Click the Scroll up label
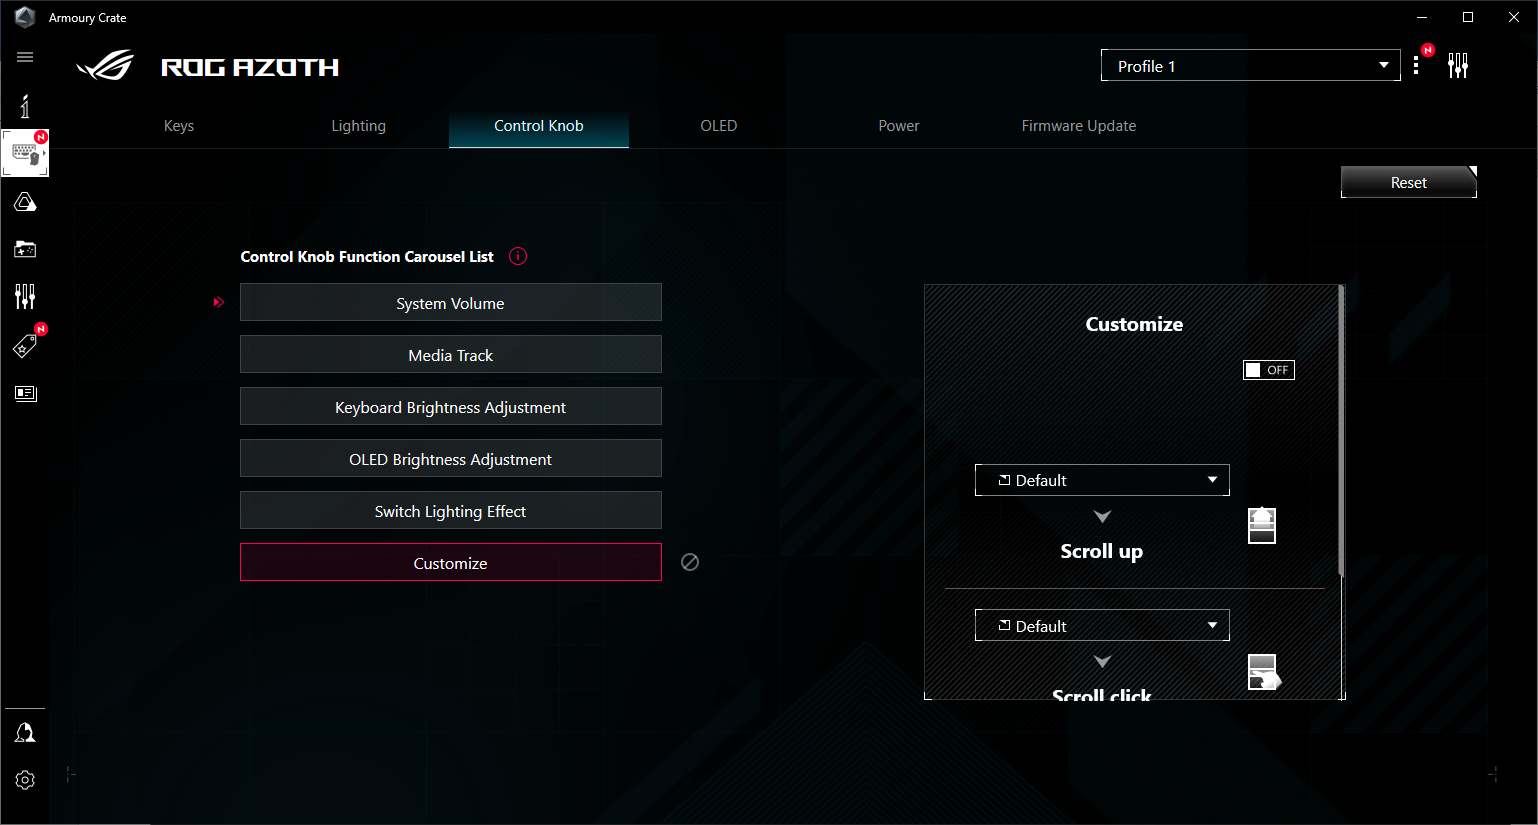Image resolution: width=1538 pixels, height=825 pixels. tap(1101, 551)
